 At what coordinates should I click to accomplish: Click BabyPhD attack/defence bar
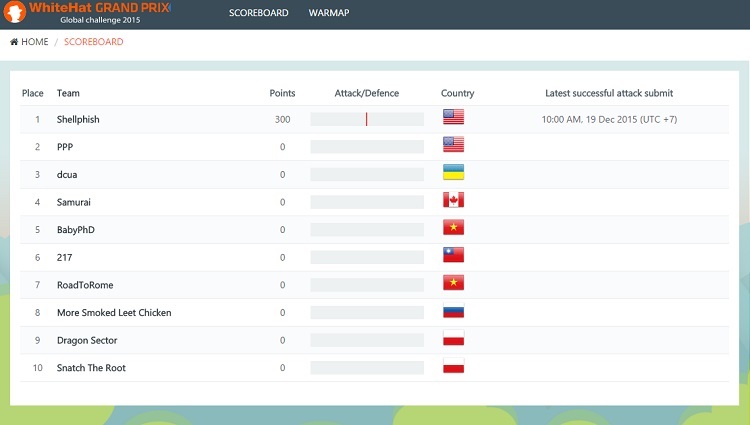tap(367, 230)
